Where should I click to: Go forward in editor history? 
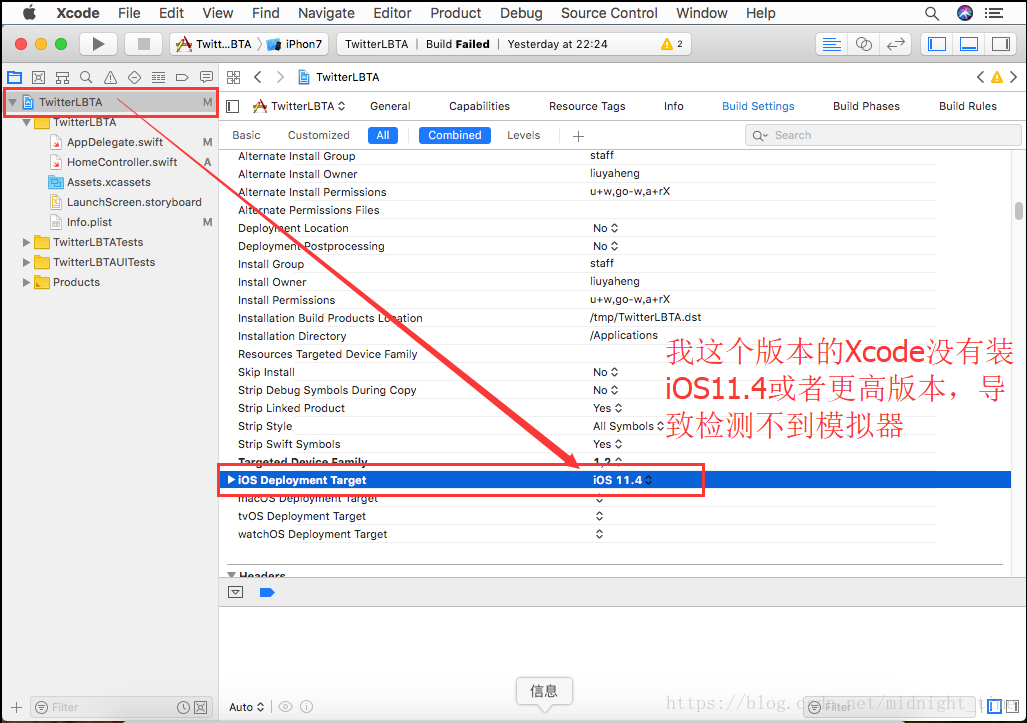(280, 77)
